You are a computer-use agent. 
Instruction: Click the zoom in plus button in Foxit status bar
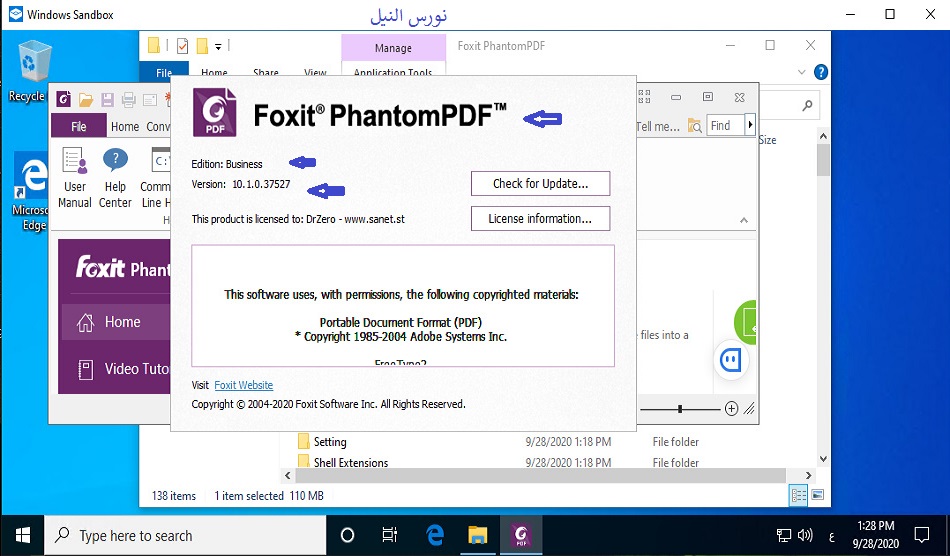(x=731, y=409)
